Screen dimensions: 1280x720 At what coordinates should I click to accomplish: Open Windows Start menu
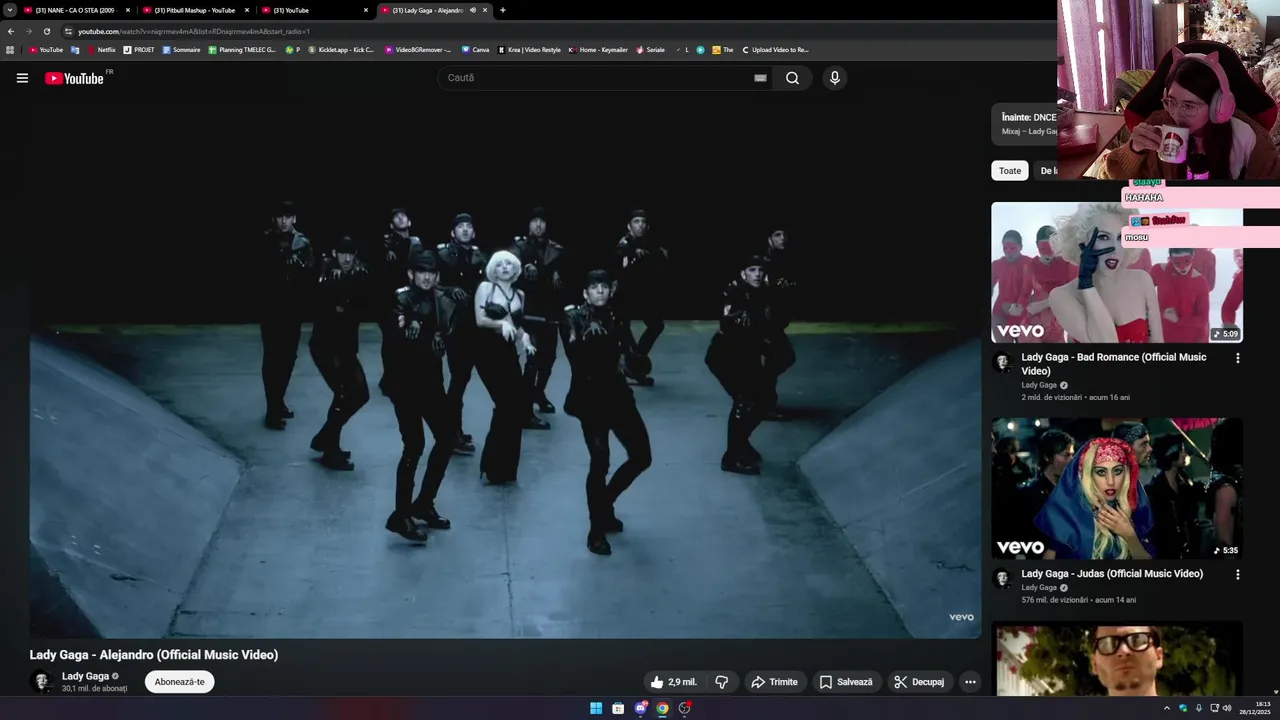[596, 708]
